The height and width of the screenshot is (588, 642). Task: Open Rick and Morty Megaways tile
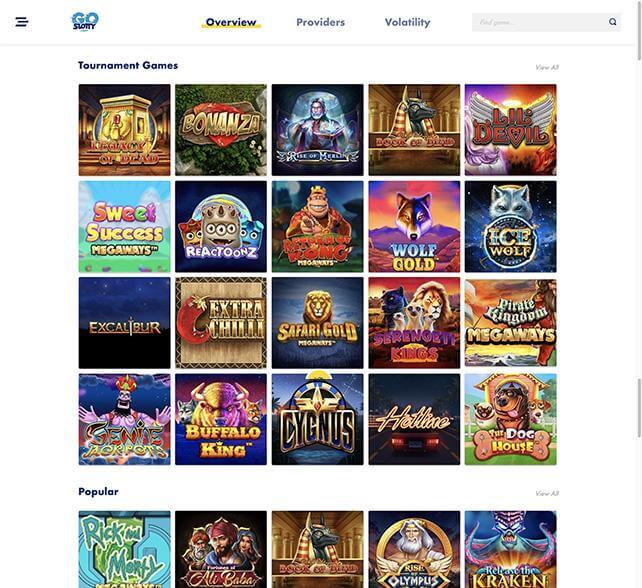pyautogui.click(x=124, y=549)
